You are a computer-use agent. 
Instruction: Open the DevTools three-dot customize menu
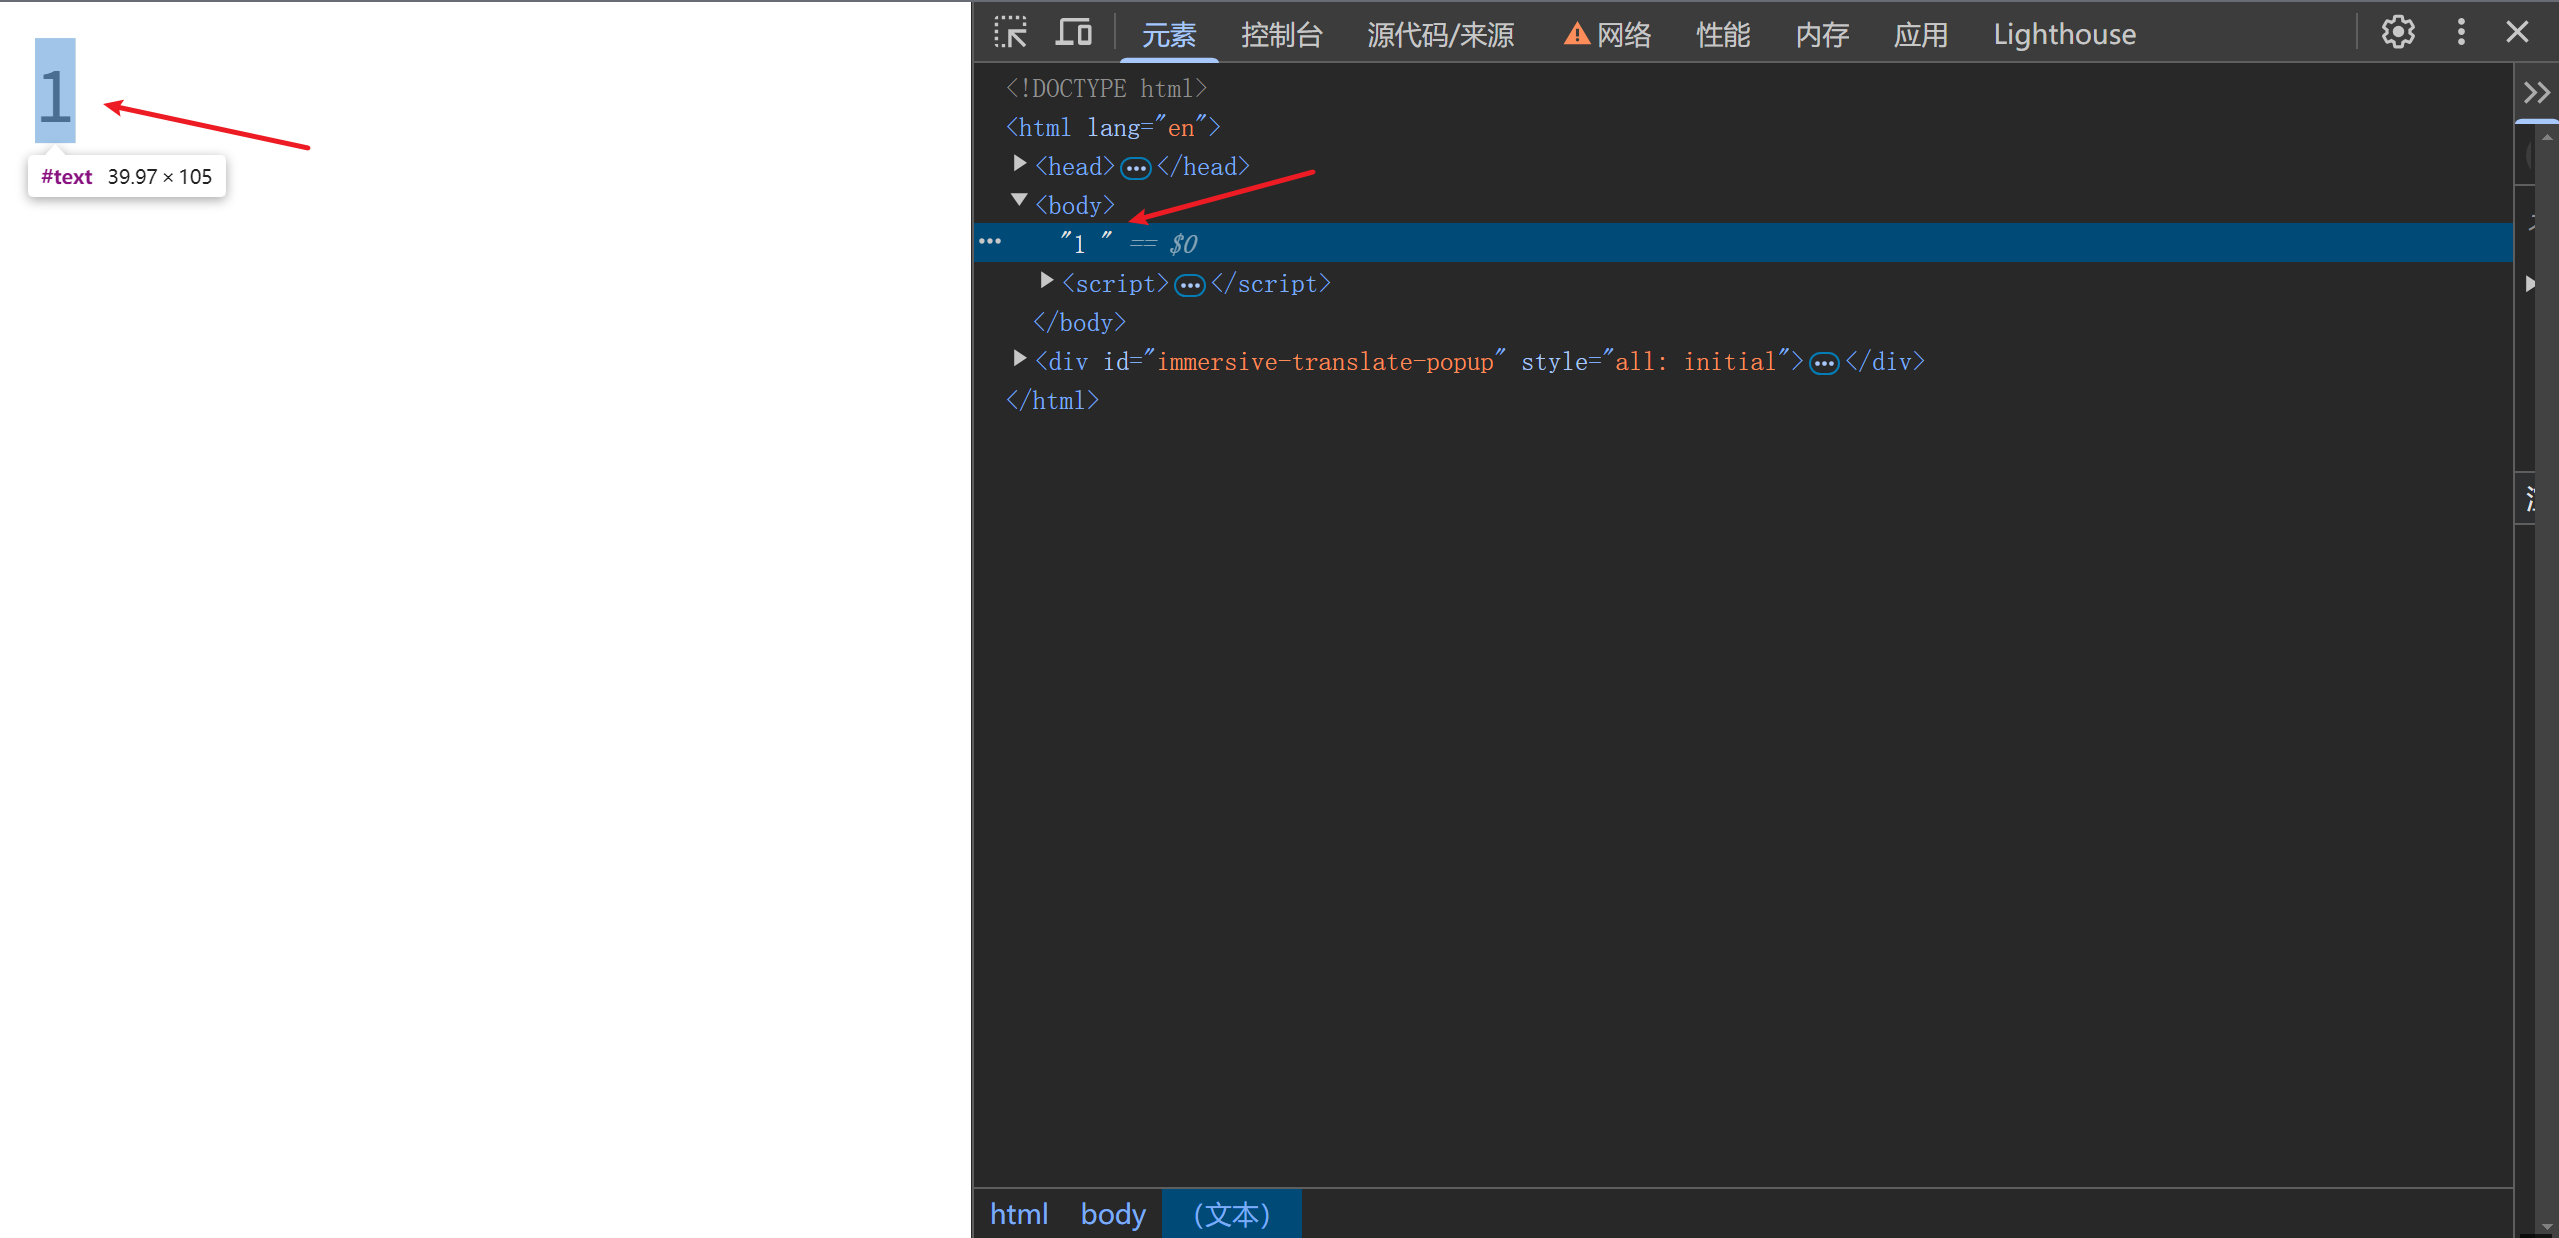[x=2461, y=33]
